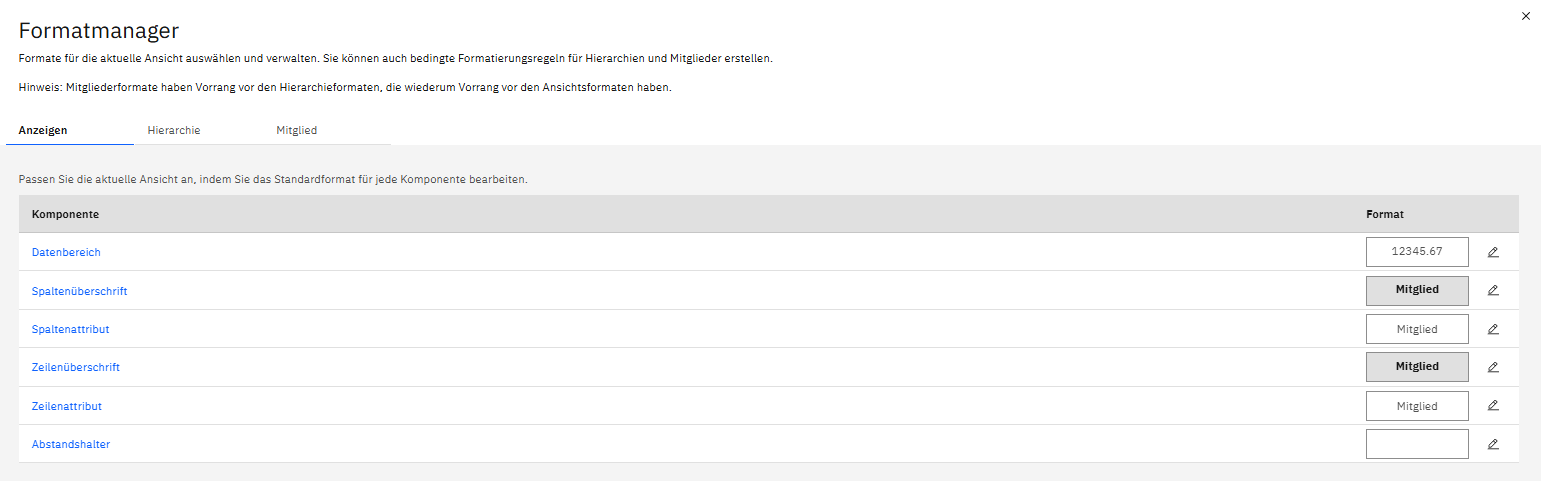Click edit pencil for Zeilenüberschrift
Viewport: 1541px width, 481px height.
1493,367
